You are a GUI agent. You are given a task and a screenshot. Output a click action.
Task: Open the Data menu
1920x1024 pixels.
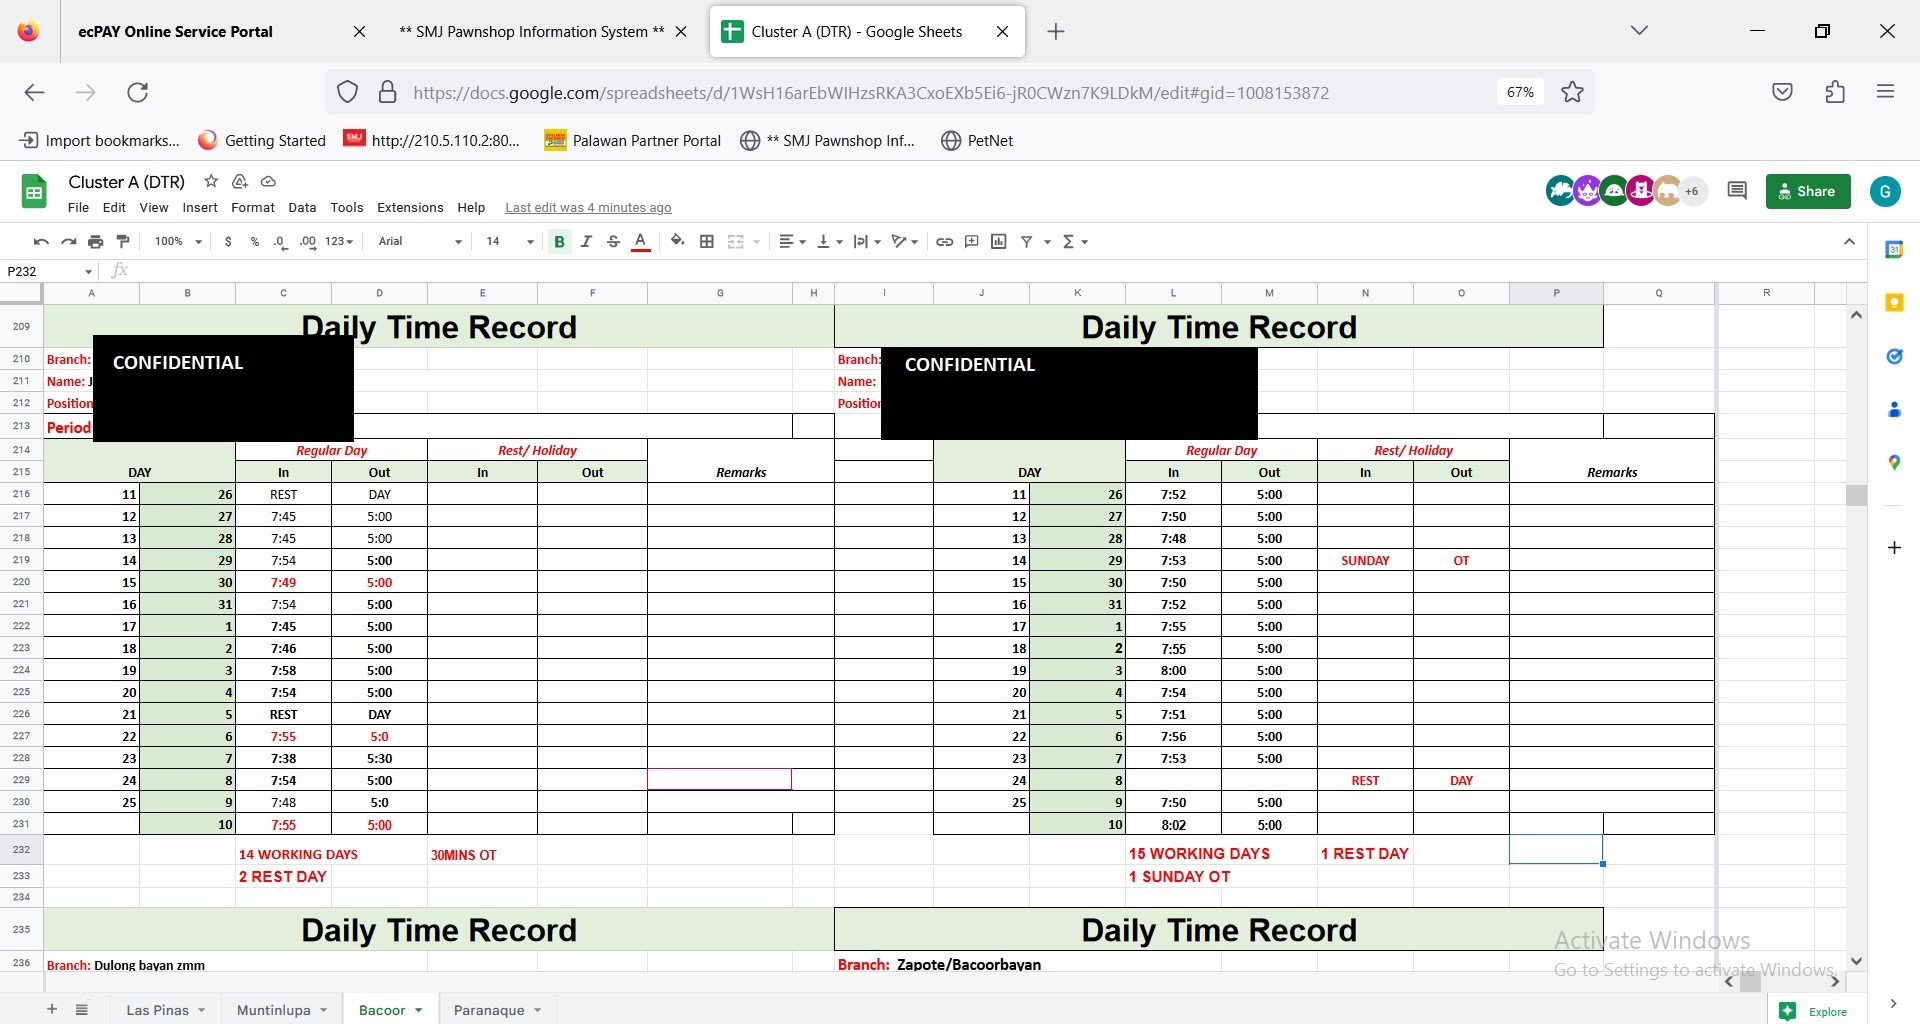pyautogui.click(x=302, y=208)
